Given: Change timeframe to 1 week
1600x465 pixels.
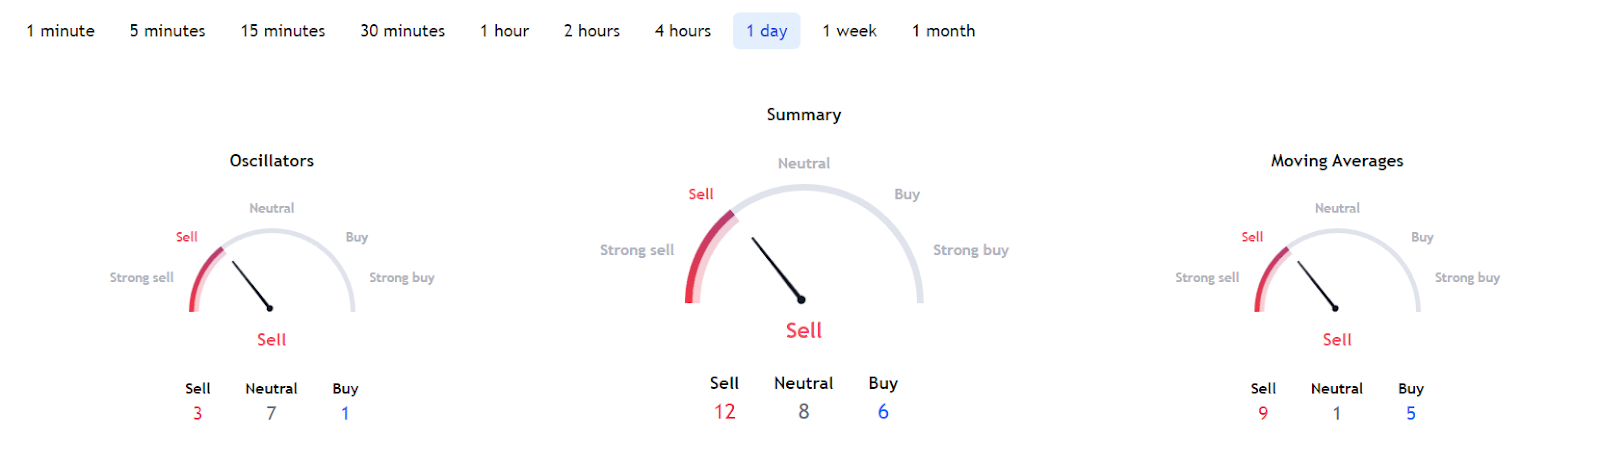Looking at the screenshot, I should [x=850, y=31].
